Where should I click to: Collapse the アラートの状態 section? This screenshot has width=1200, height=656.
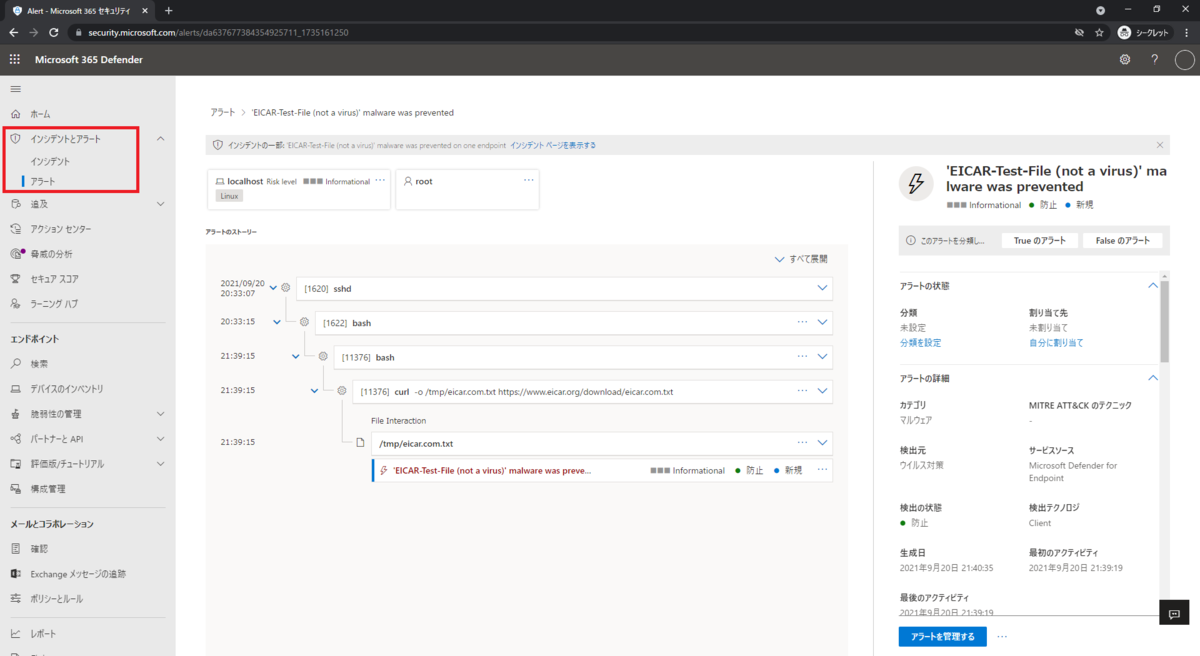coord(1153,286)
